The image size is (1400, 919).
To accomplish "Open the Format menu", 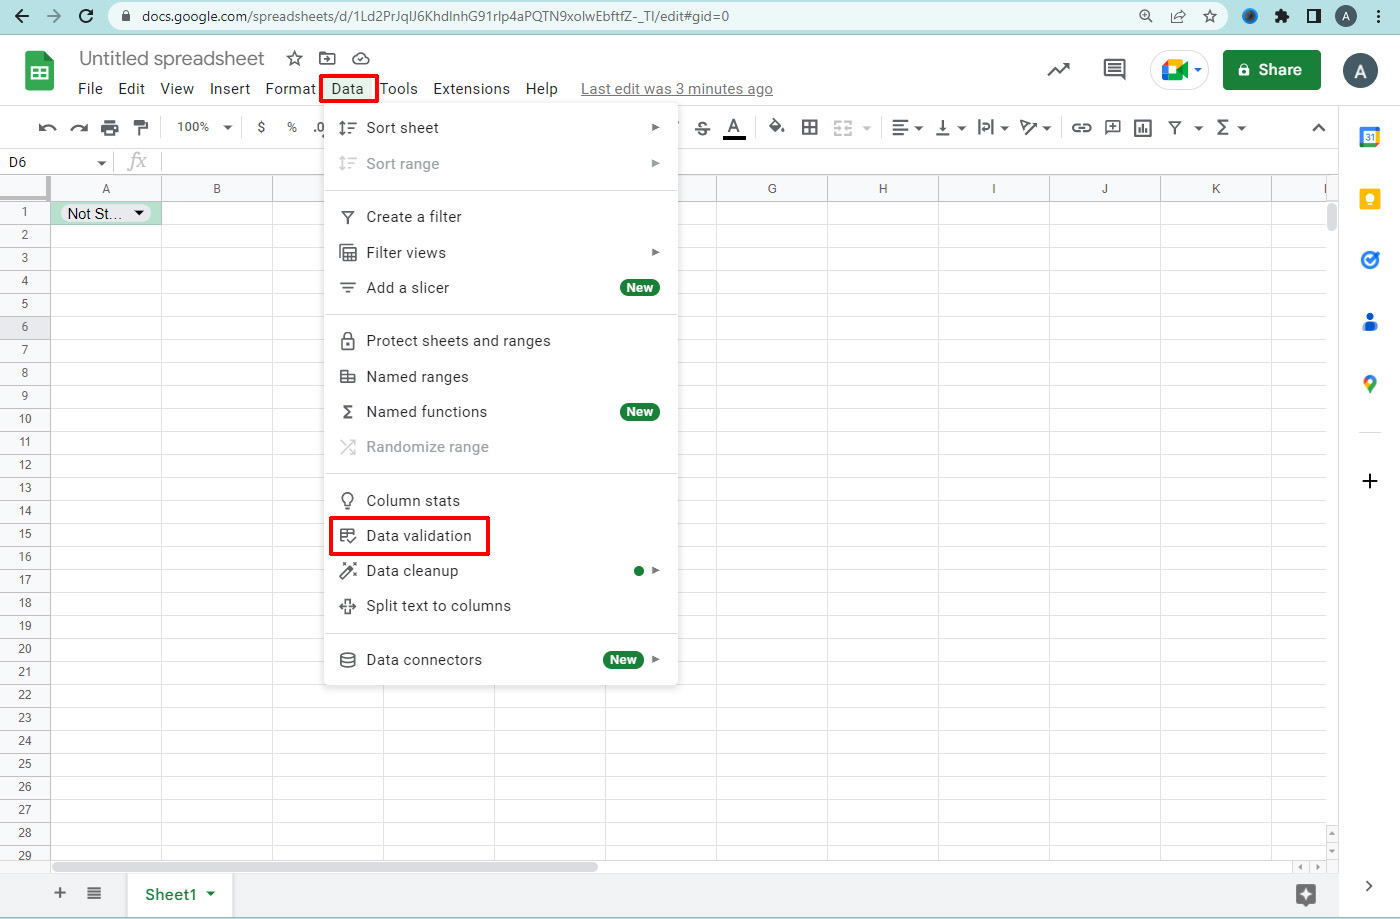I will 291,89.
